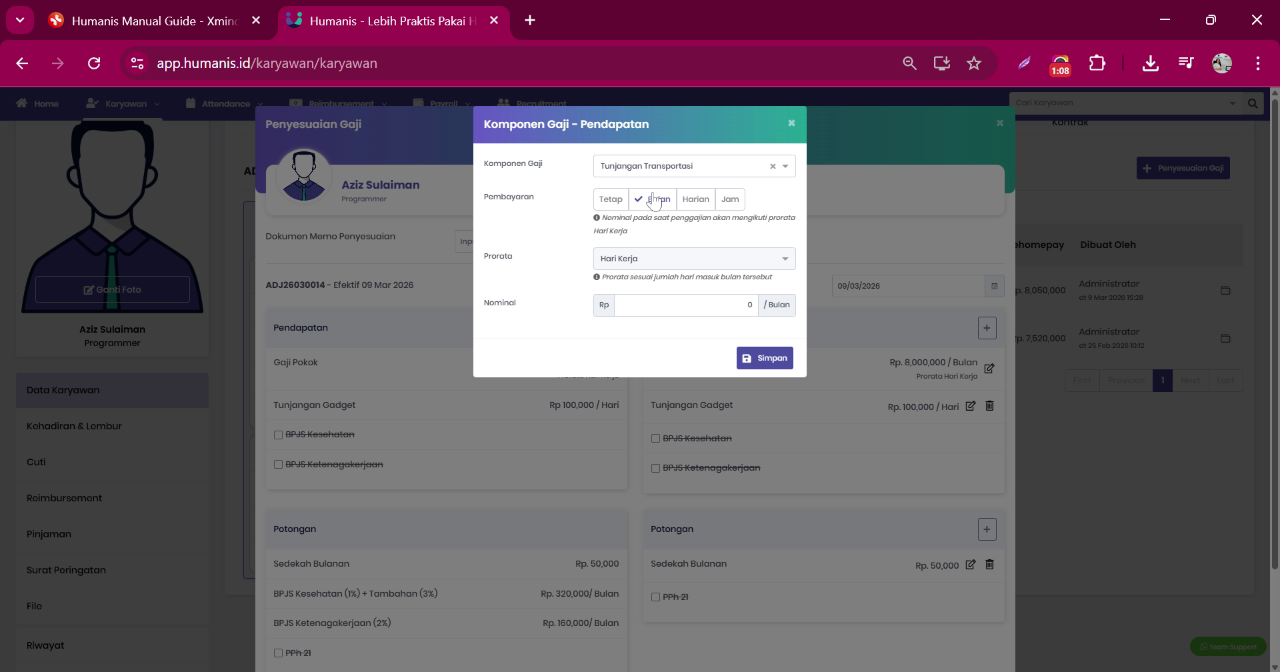Screen dimensions: 1280x672
Task: Delete the Sedekah Bulanan entry
Action: 990,564
